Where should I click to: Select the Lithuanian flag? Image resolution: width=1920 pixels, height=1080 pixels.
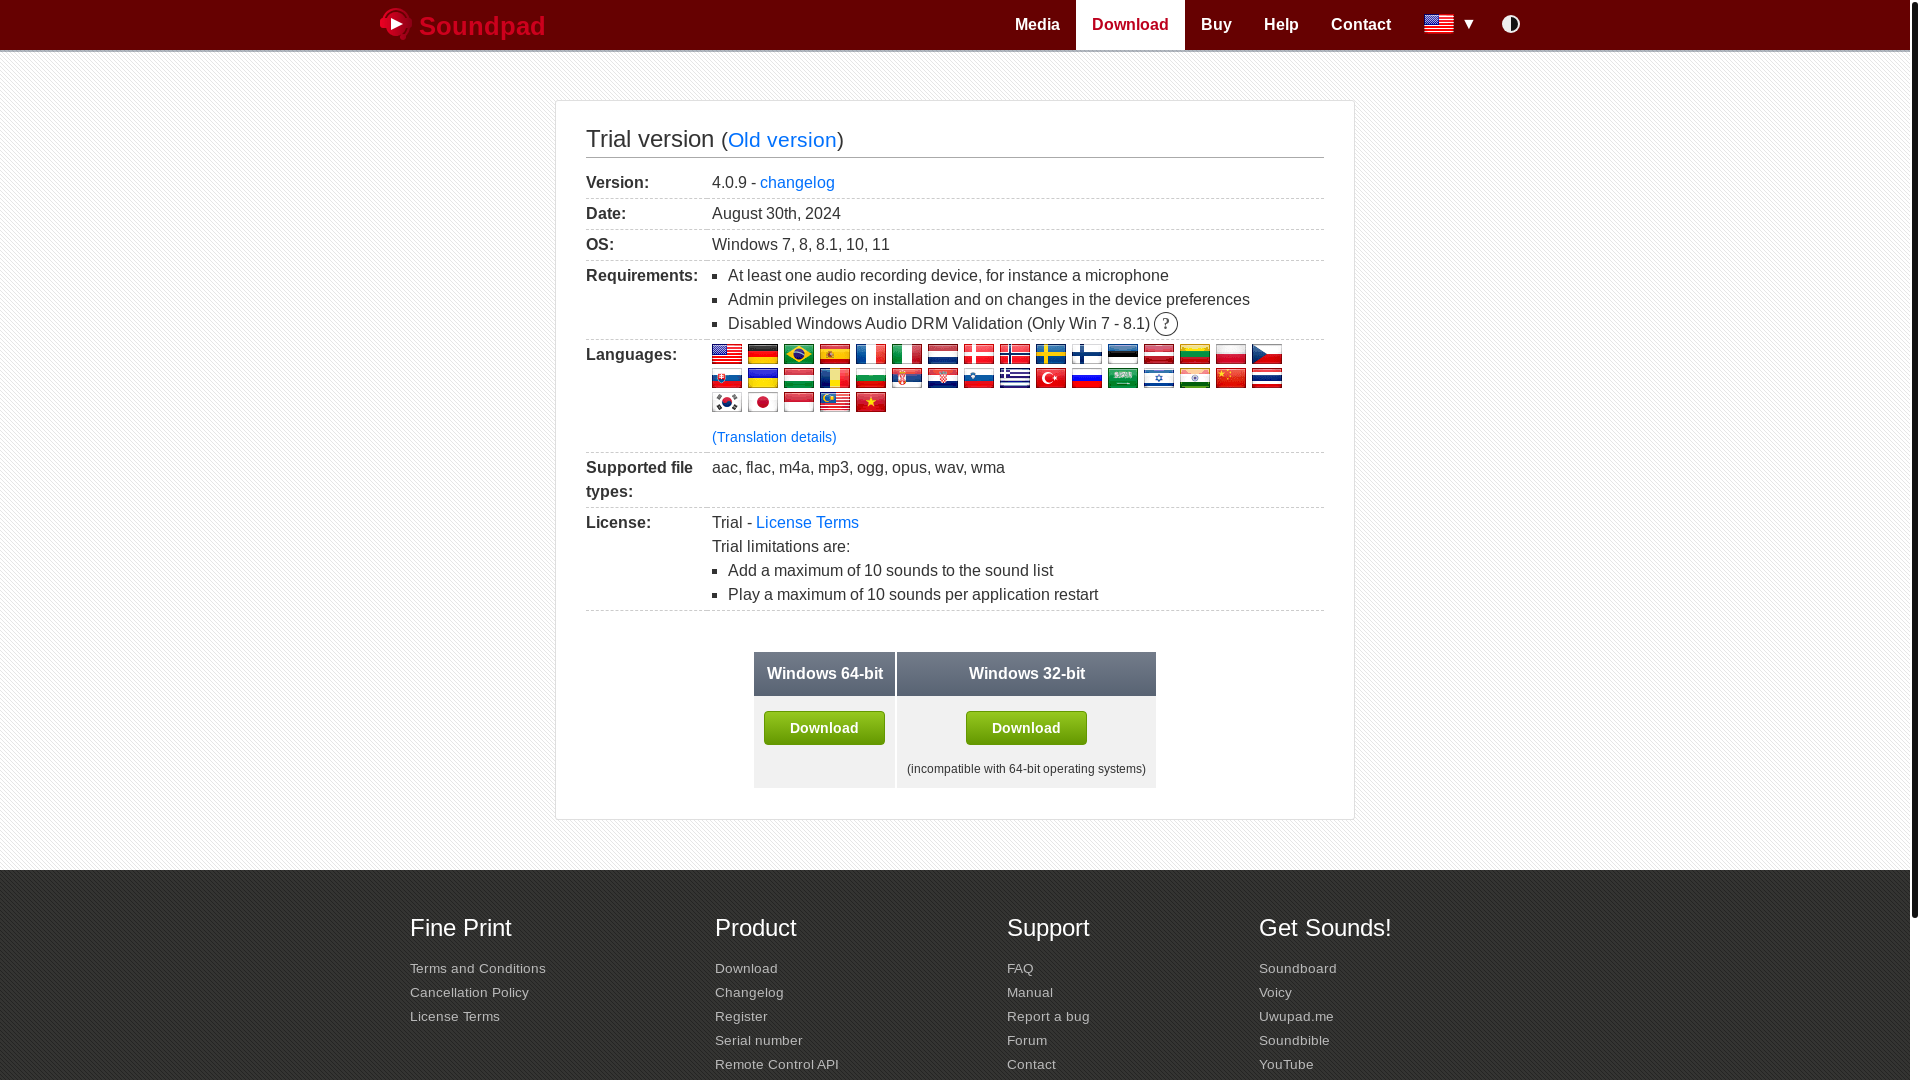[1195, 354]
